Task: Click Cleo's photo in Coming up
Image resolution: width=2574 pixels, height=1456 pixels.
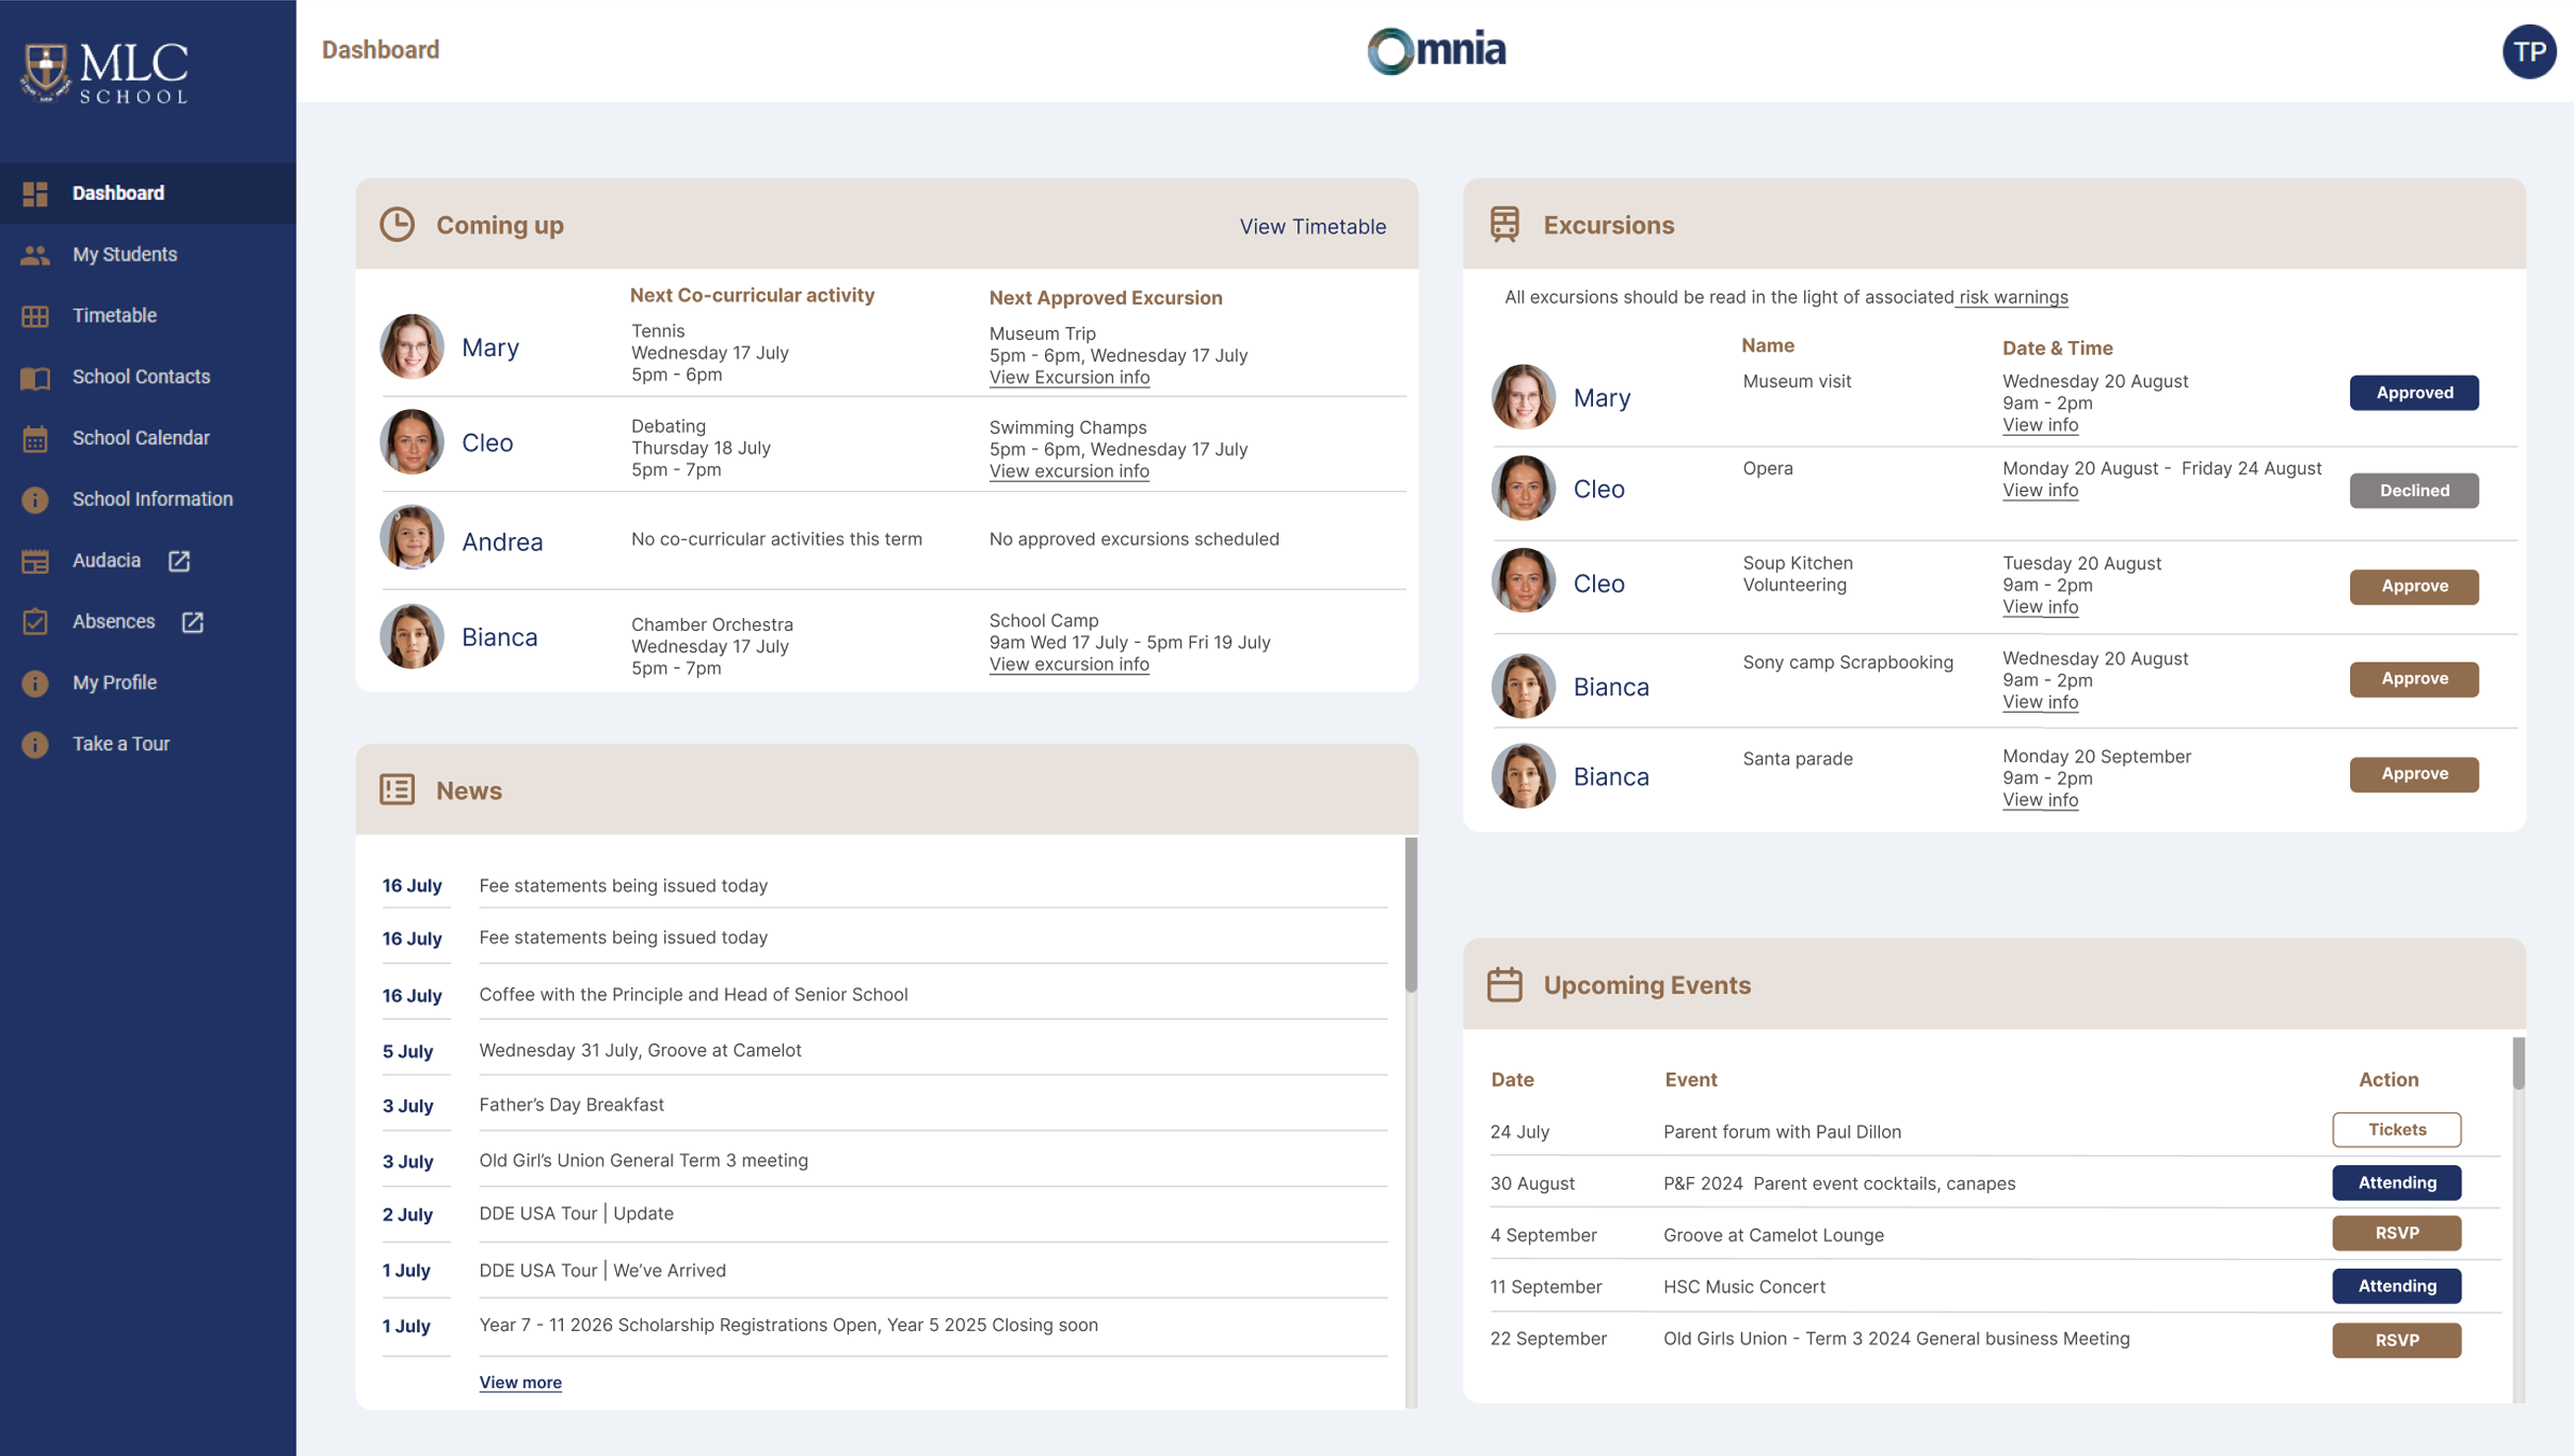Action: [x=411, y=442]
